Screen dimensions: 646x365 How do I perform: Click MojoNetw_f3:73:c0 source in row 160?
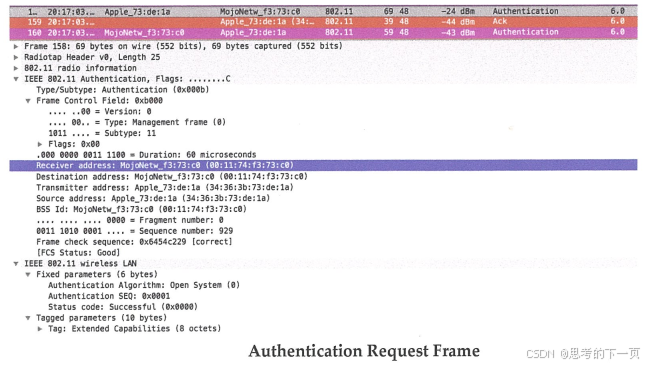[144, 33]
